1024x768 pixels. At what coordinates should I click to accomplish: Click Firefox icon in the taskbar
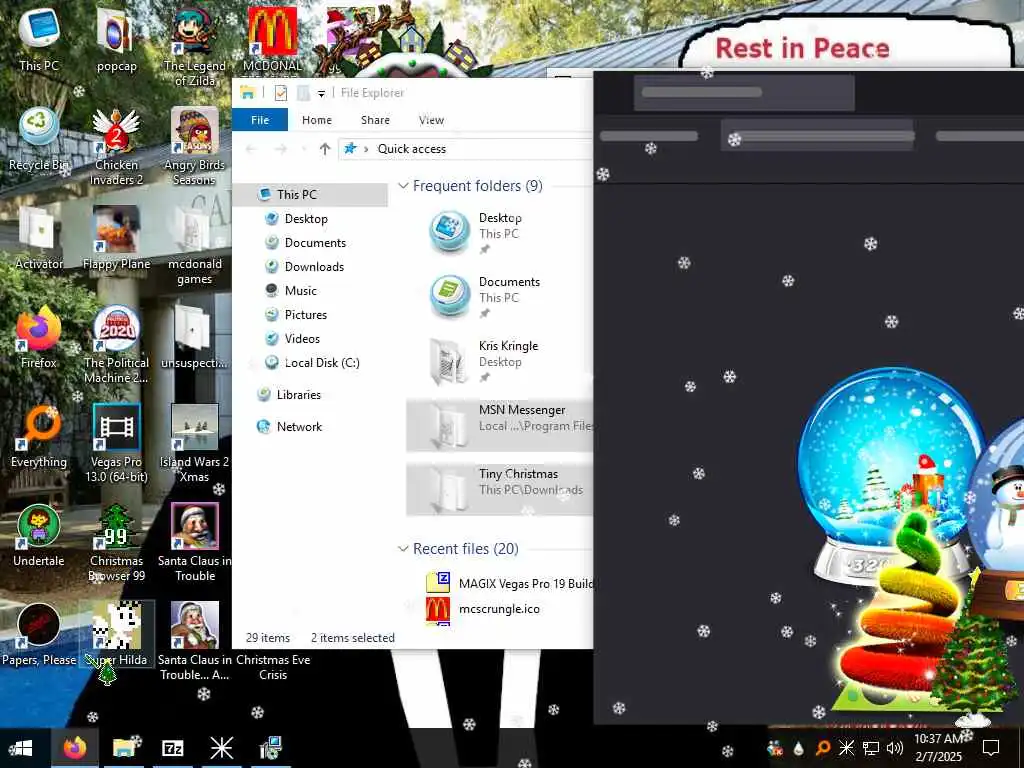[74, 747]
